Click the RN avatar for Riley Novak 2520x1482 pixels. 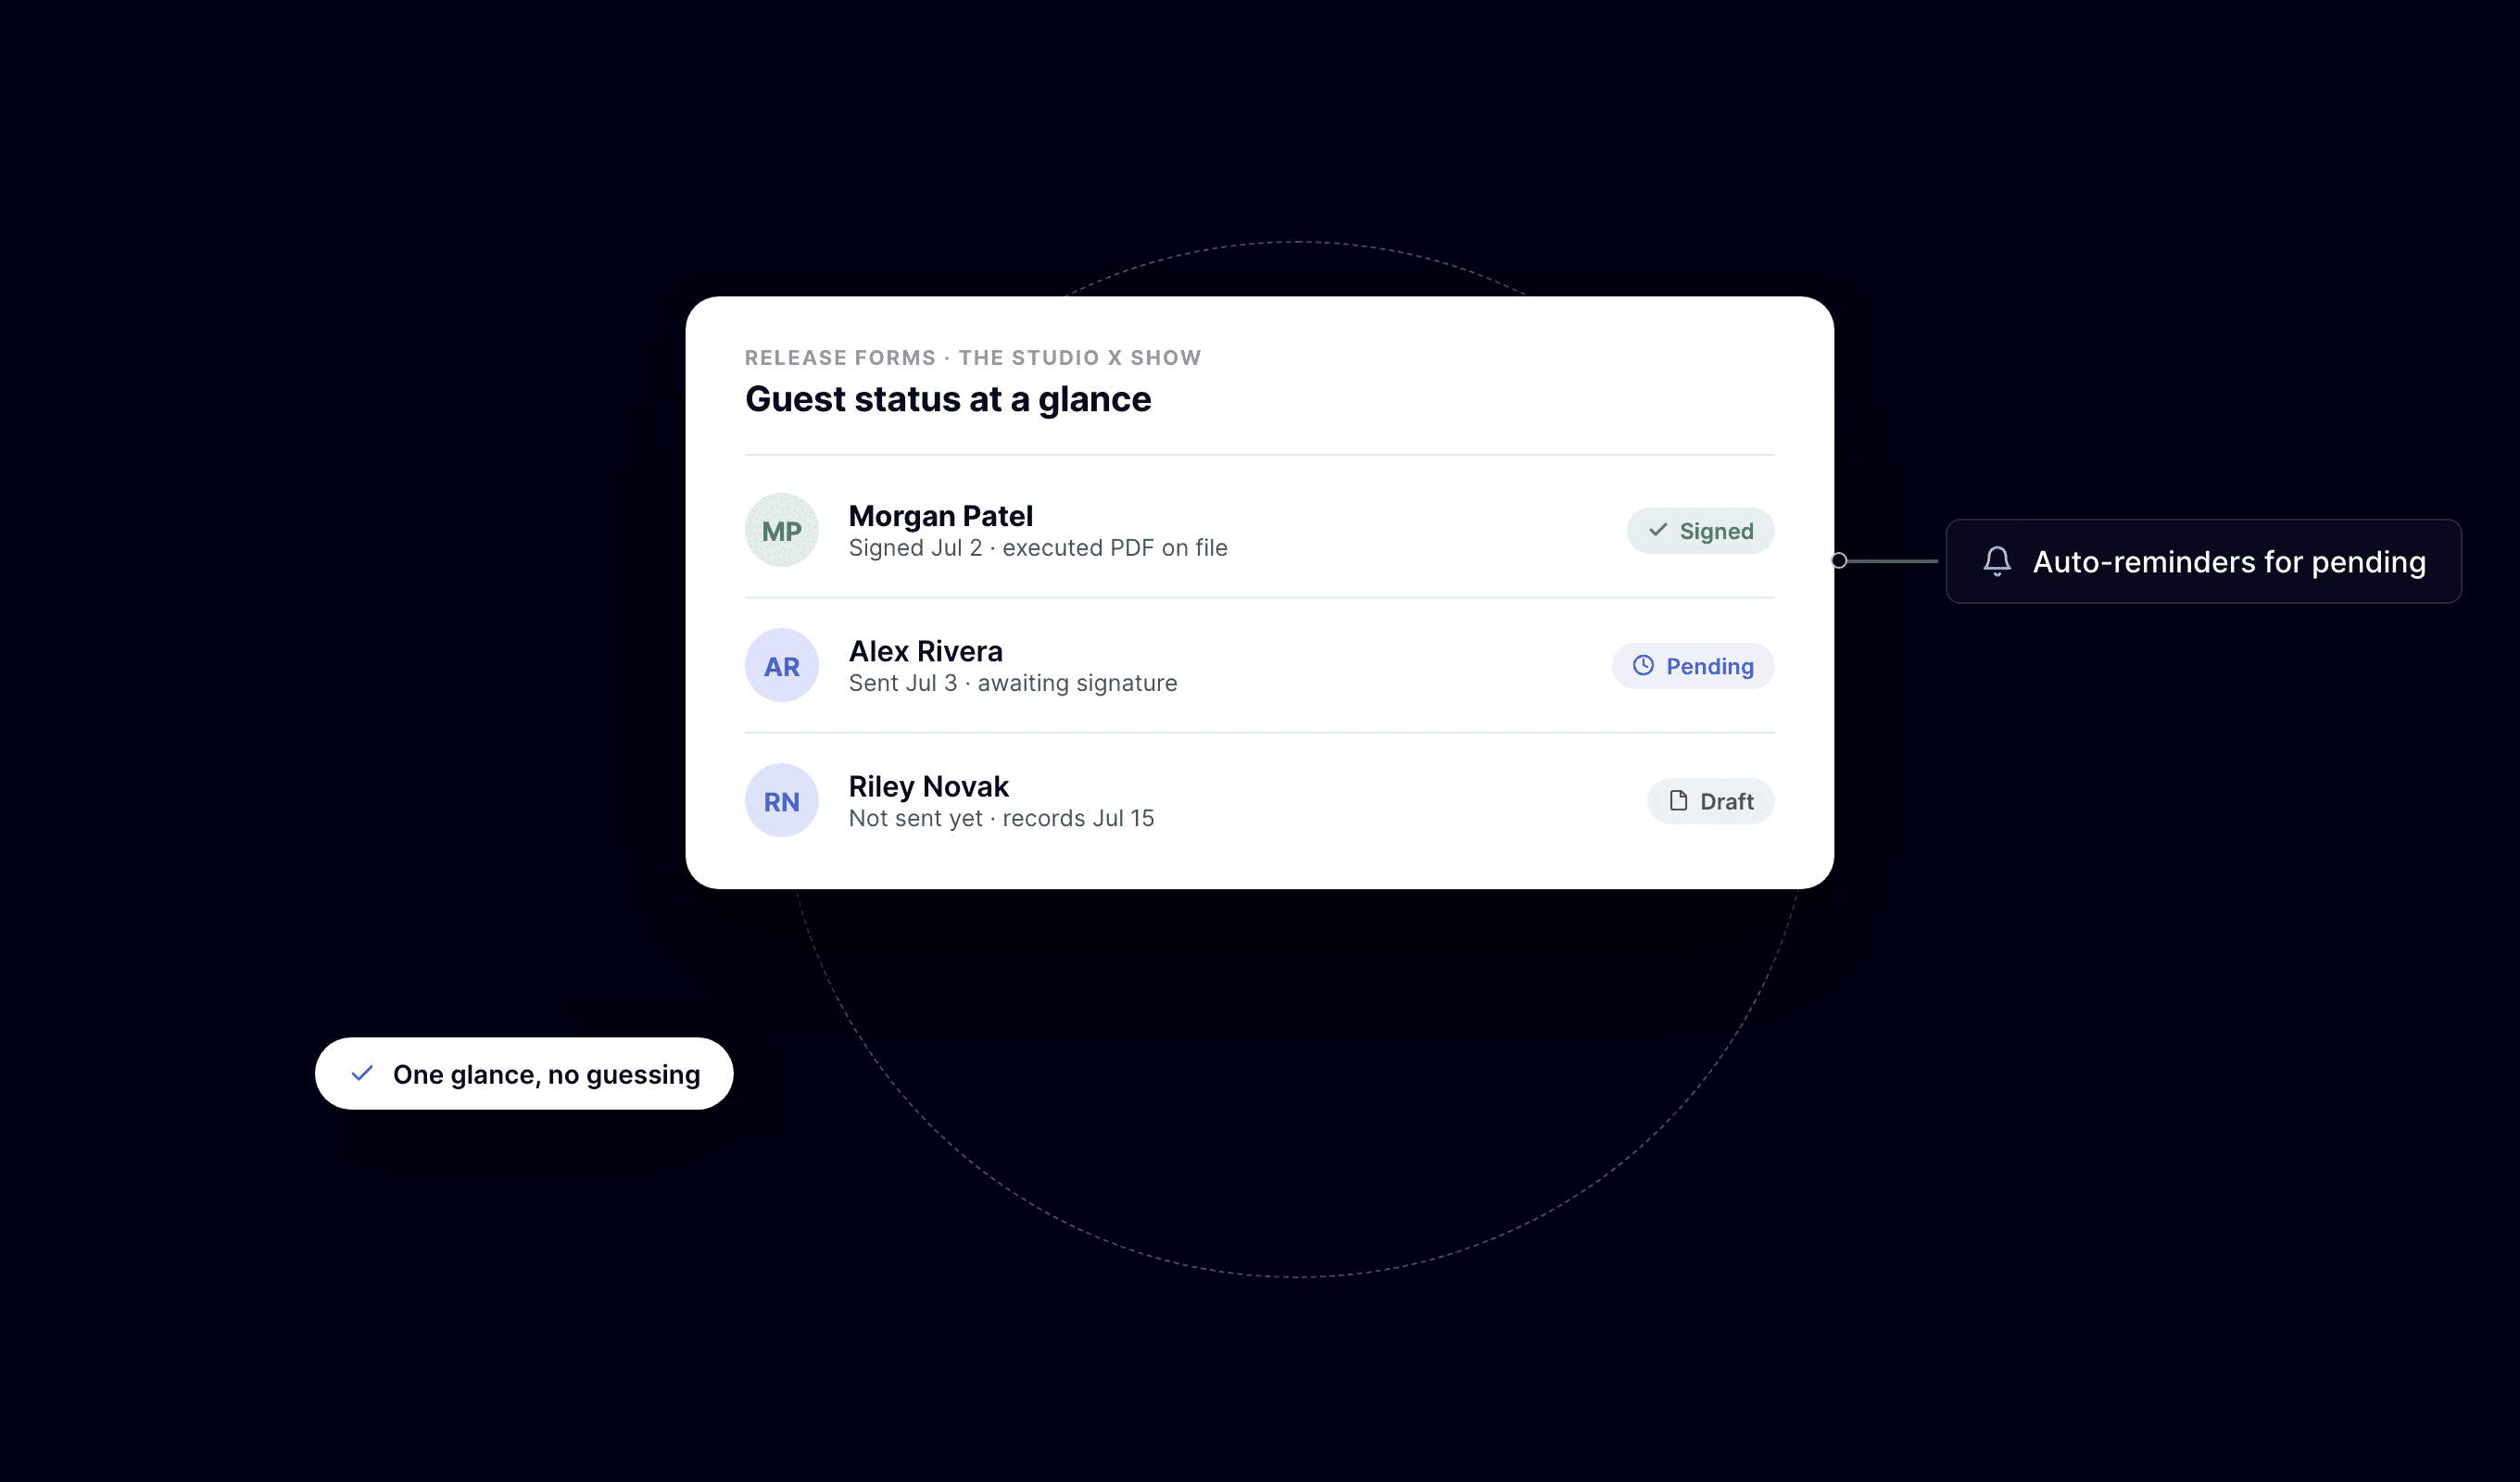pyautogui.click(x=781, y=800)
